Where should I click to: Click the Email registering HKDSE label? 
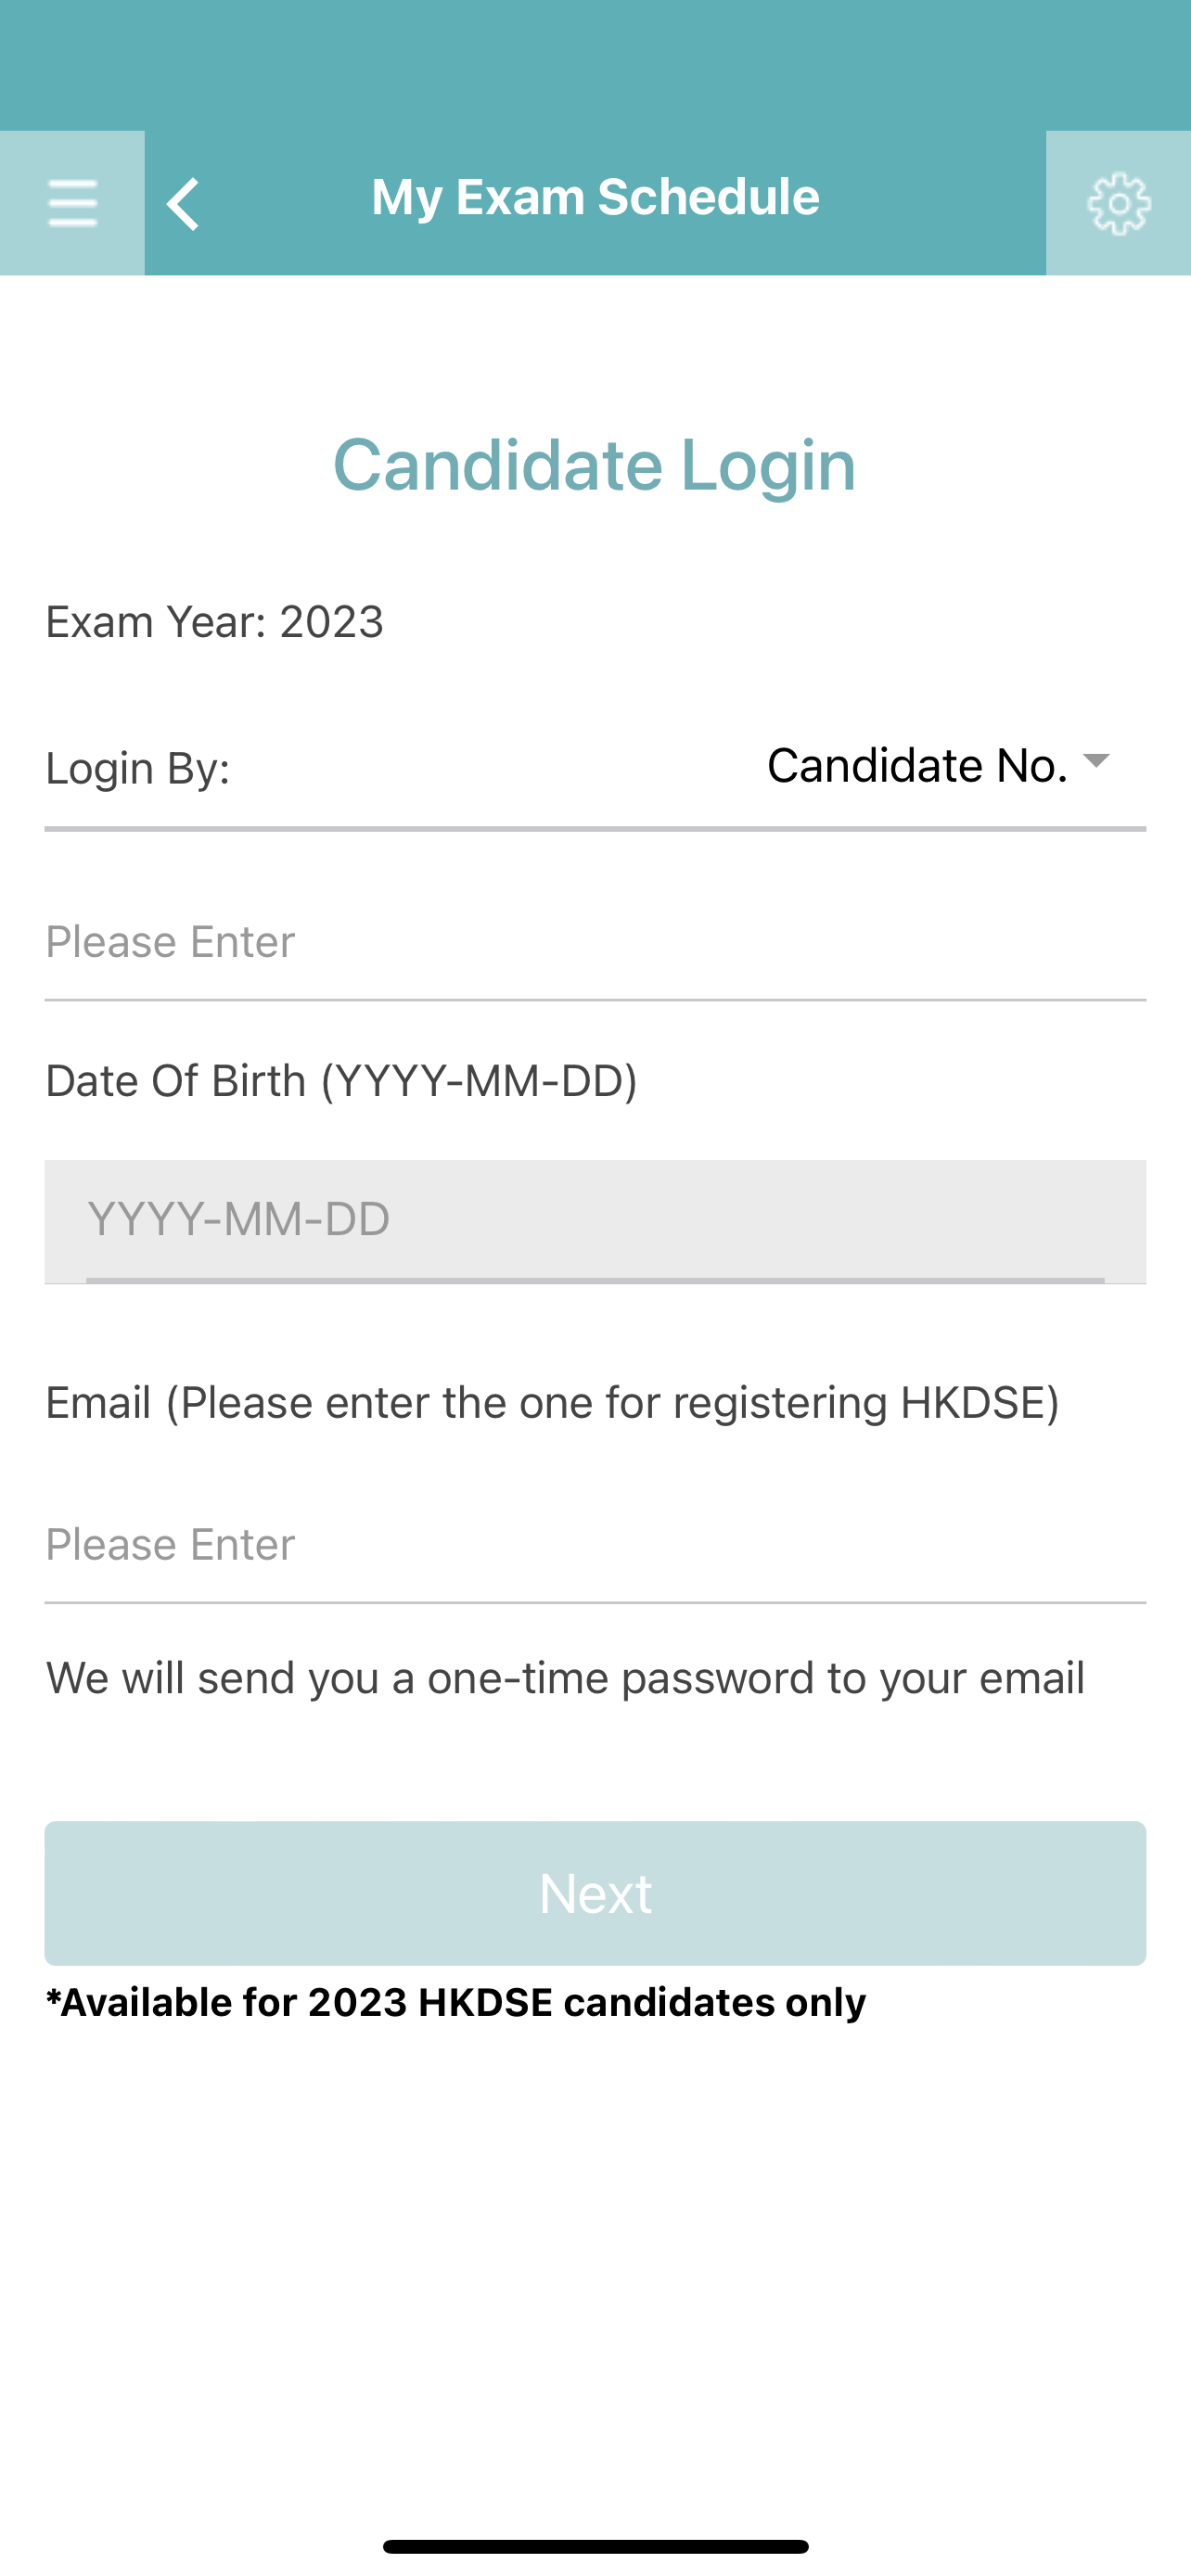[552, 1403]
